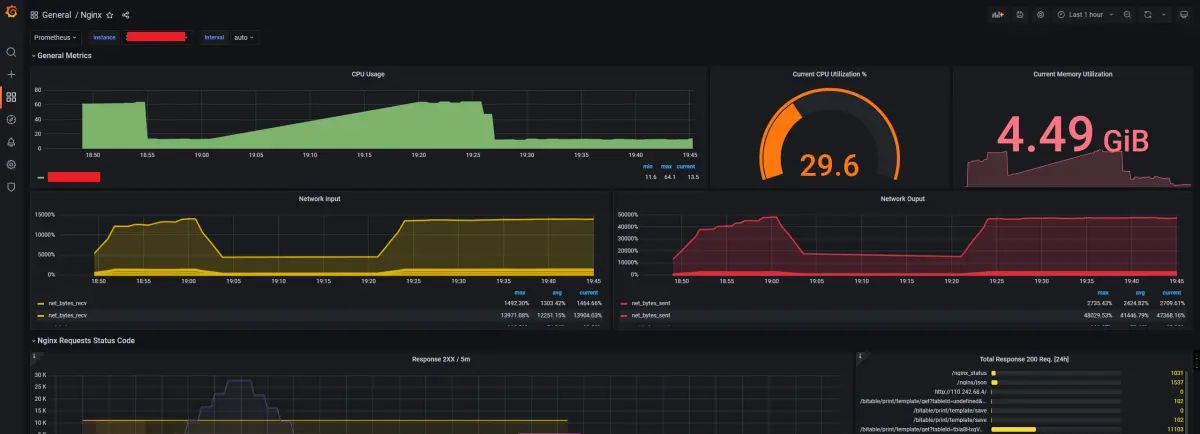Open the Explore compass icon
The image size is (1200, 434).
[11, 119]
